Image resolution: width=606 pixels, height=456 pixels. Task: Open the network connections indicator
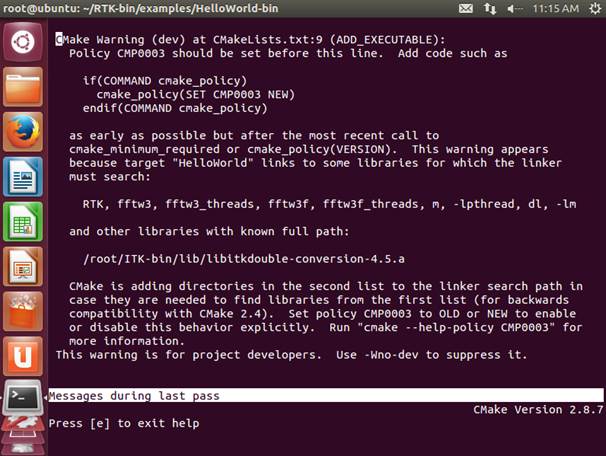(x=490, y=8)
